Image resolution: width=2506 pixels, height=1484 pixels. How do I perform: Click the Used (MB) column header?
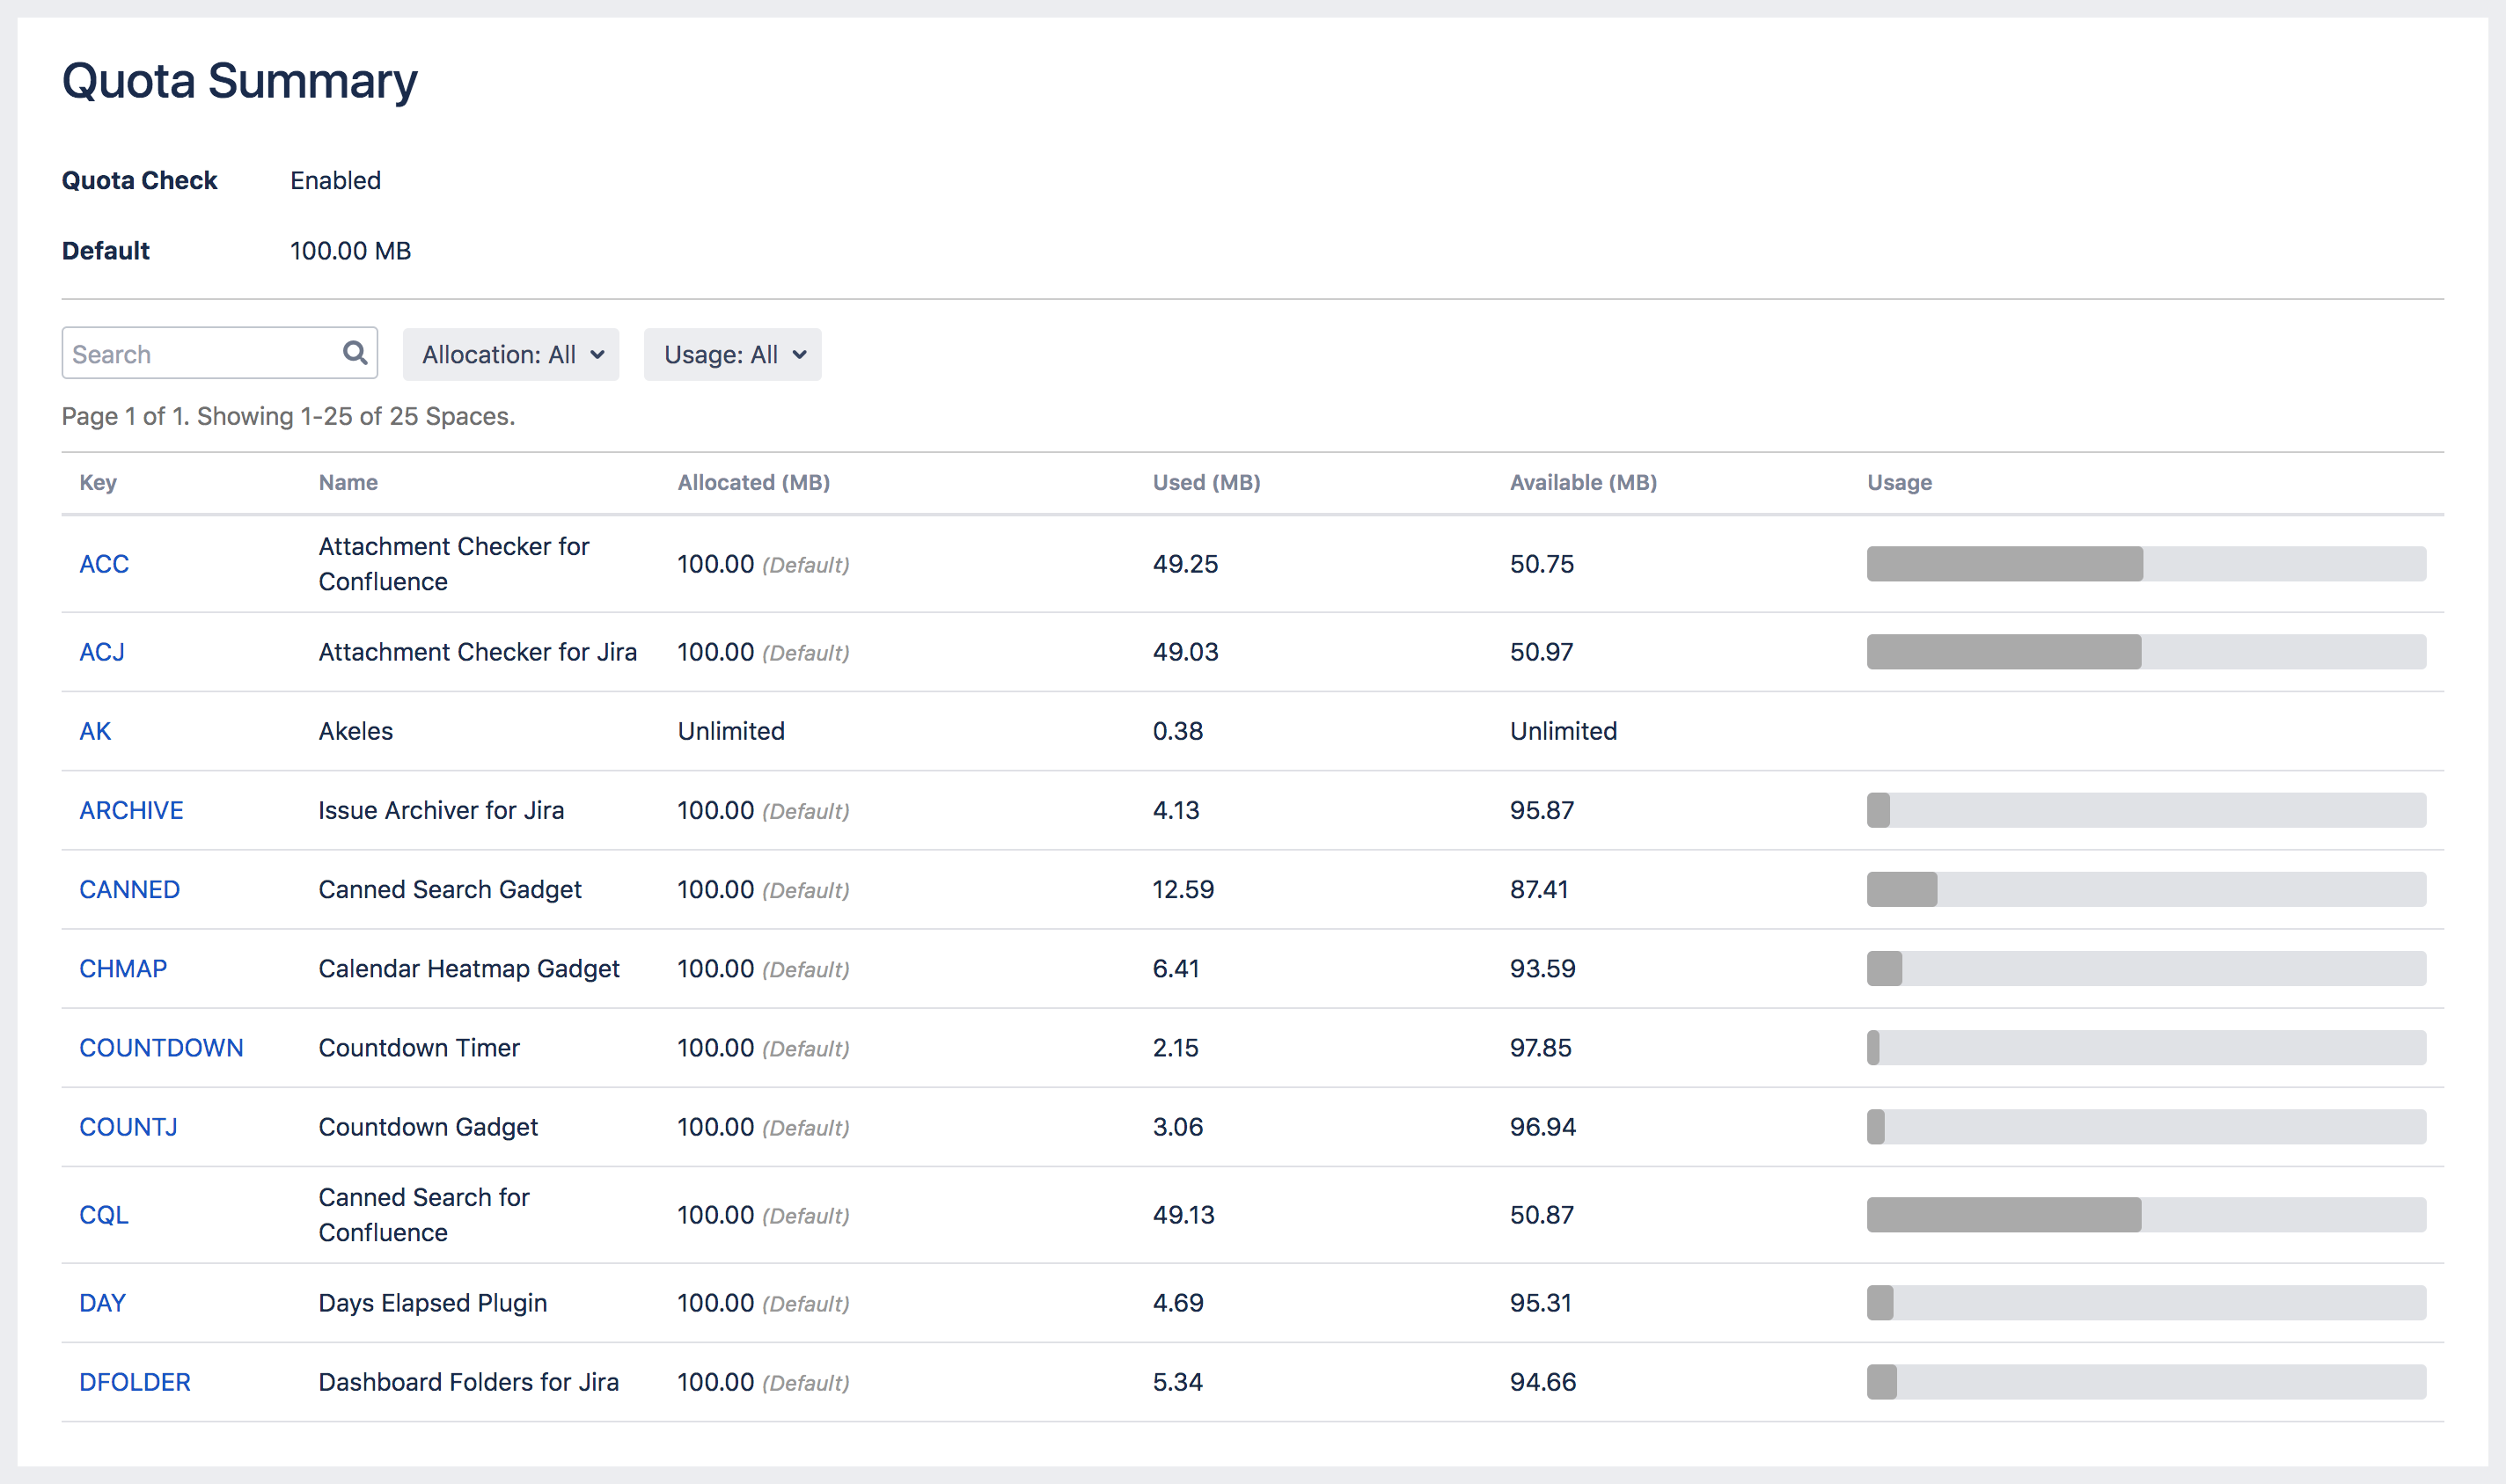coord(1206,482)
